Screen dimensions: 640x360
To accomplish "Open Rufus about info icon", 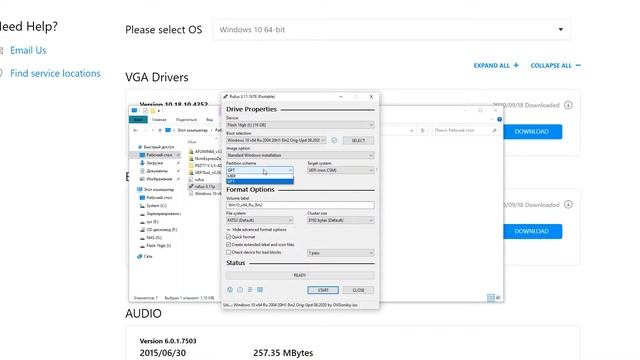I will click(240, 289).
